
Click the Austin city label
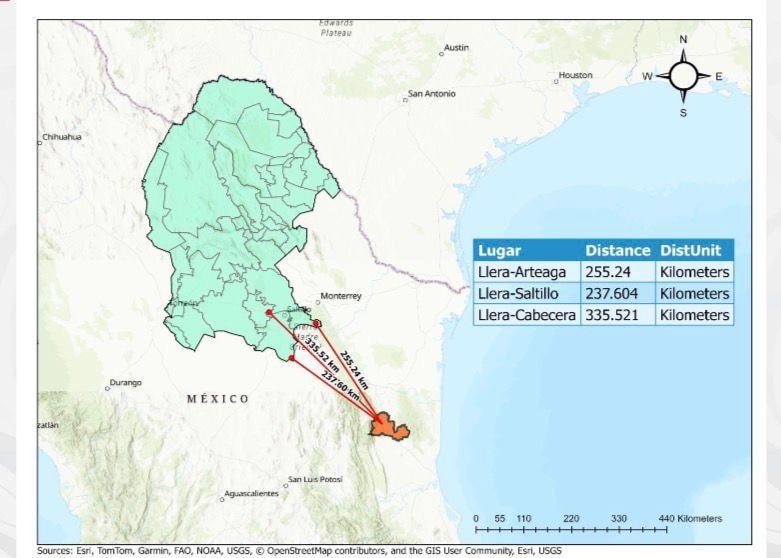456,47
